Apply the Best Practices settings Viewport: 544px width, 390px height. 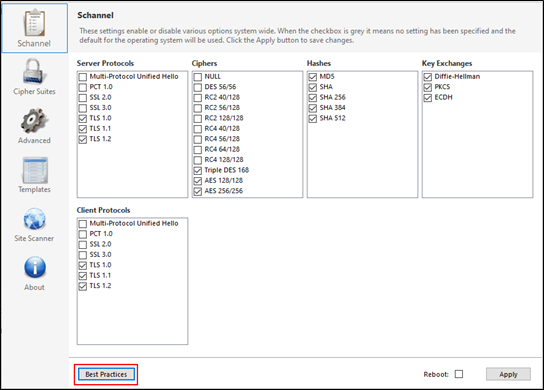point(106,374)
